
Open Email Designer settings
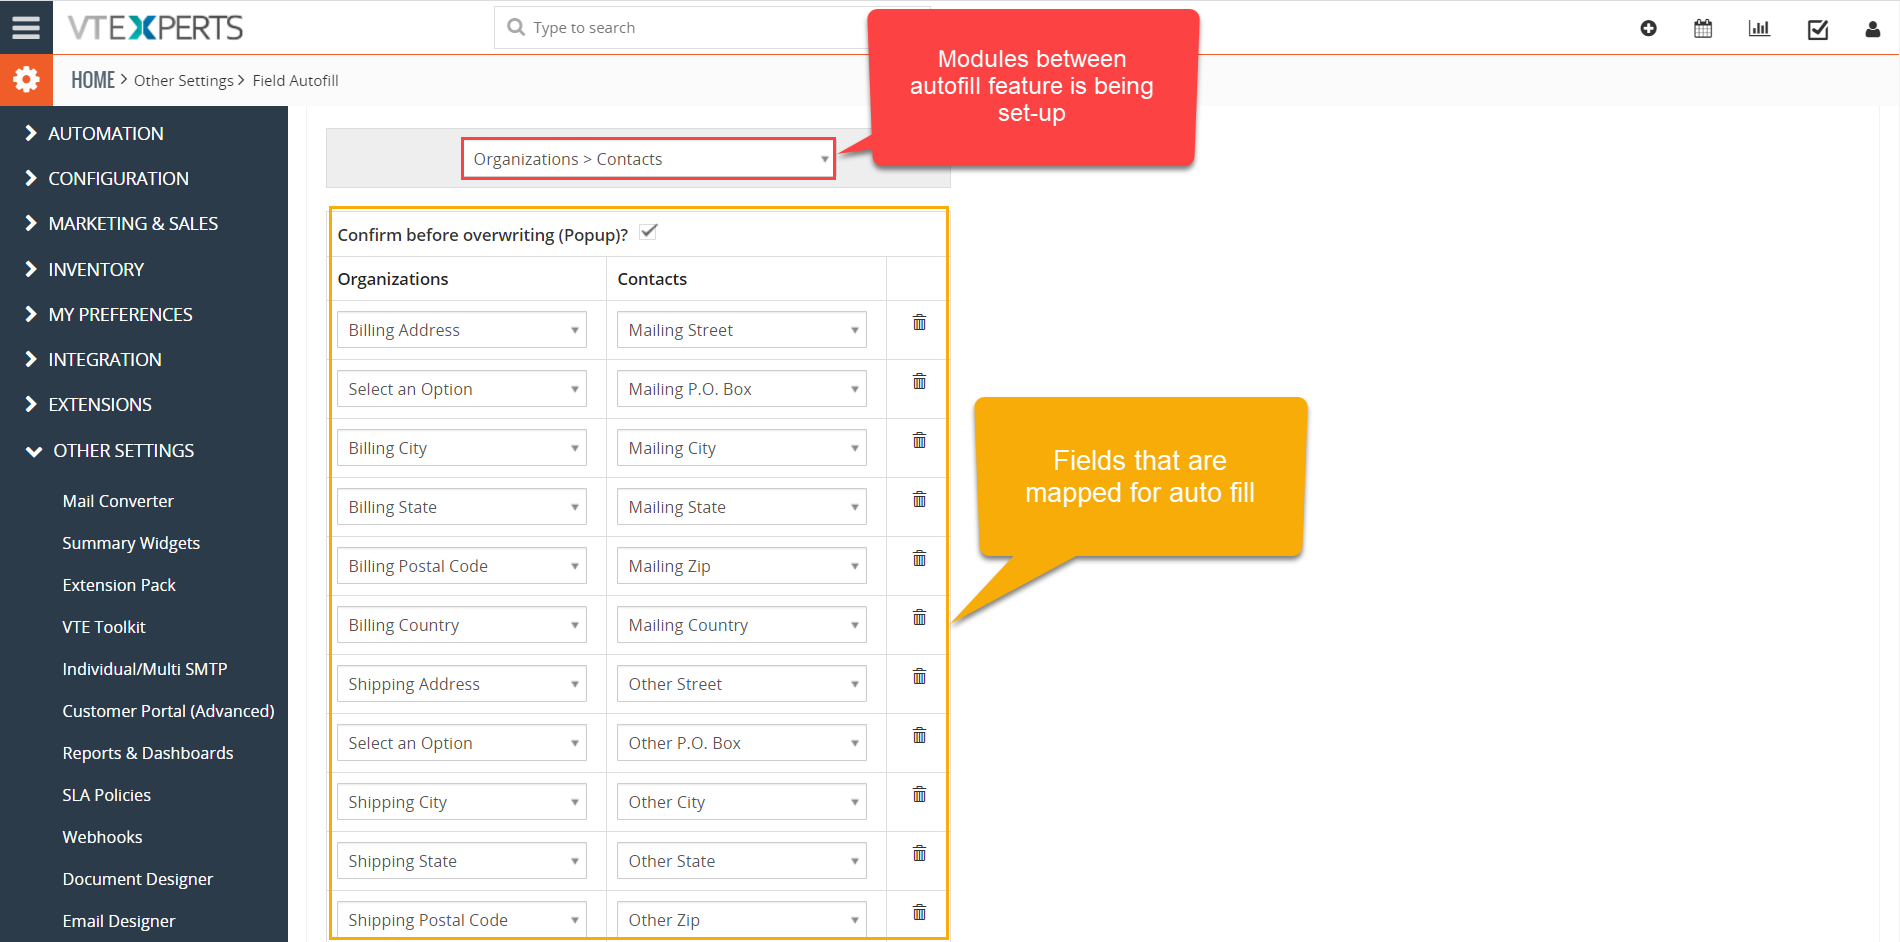119,921
